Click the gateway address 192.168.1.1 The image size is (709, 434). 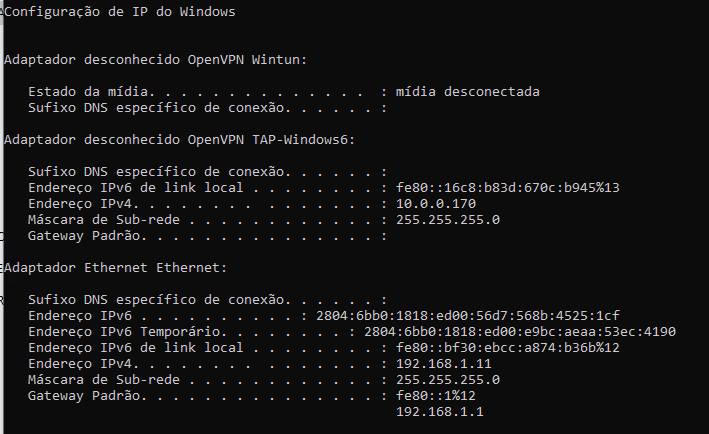tap(440, 412)
